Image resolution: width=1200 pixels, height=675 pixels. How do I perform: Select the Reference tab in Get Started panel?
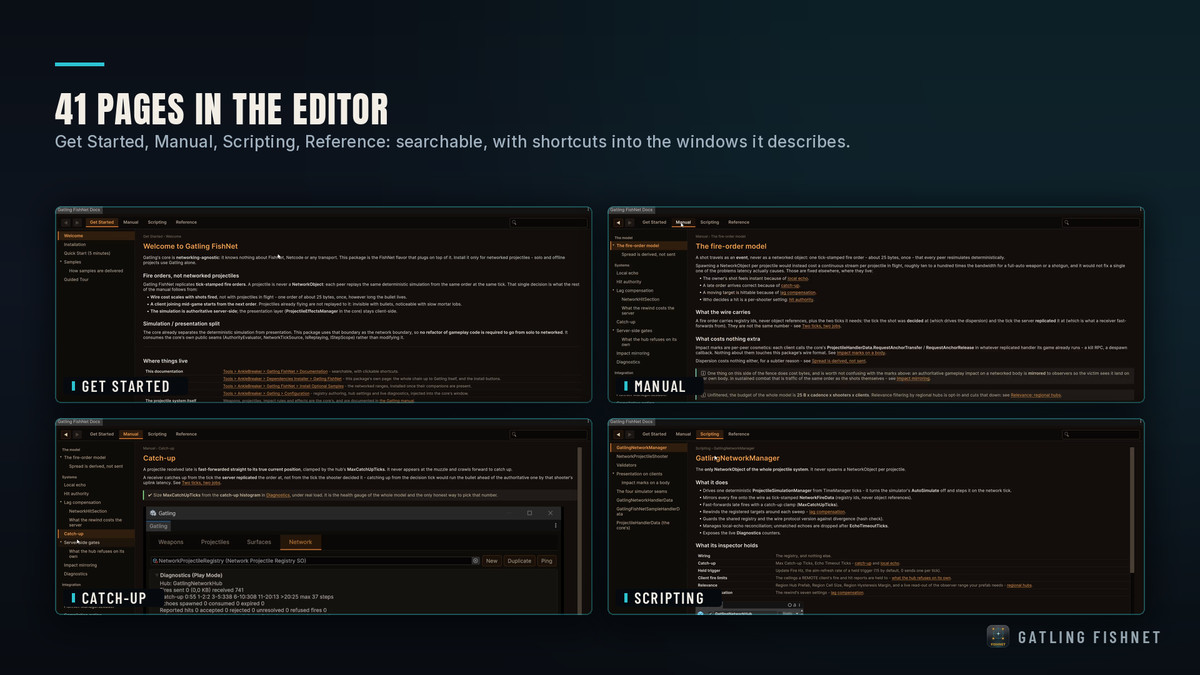[186, 222]
